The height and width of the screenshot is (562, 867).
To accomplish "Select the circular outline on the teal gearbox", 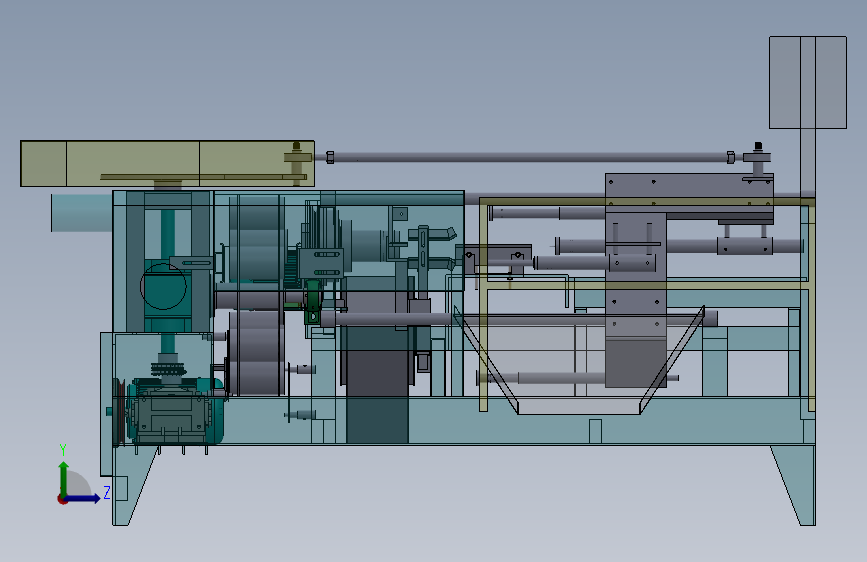I will pyautogui.click(x=163, y=287).
